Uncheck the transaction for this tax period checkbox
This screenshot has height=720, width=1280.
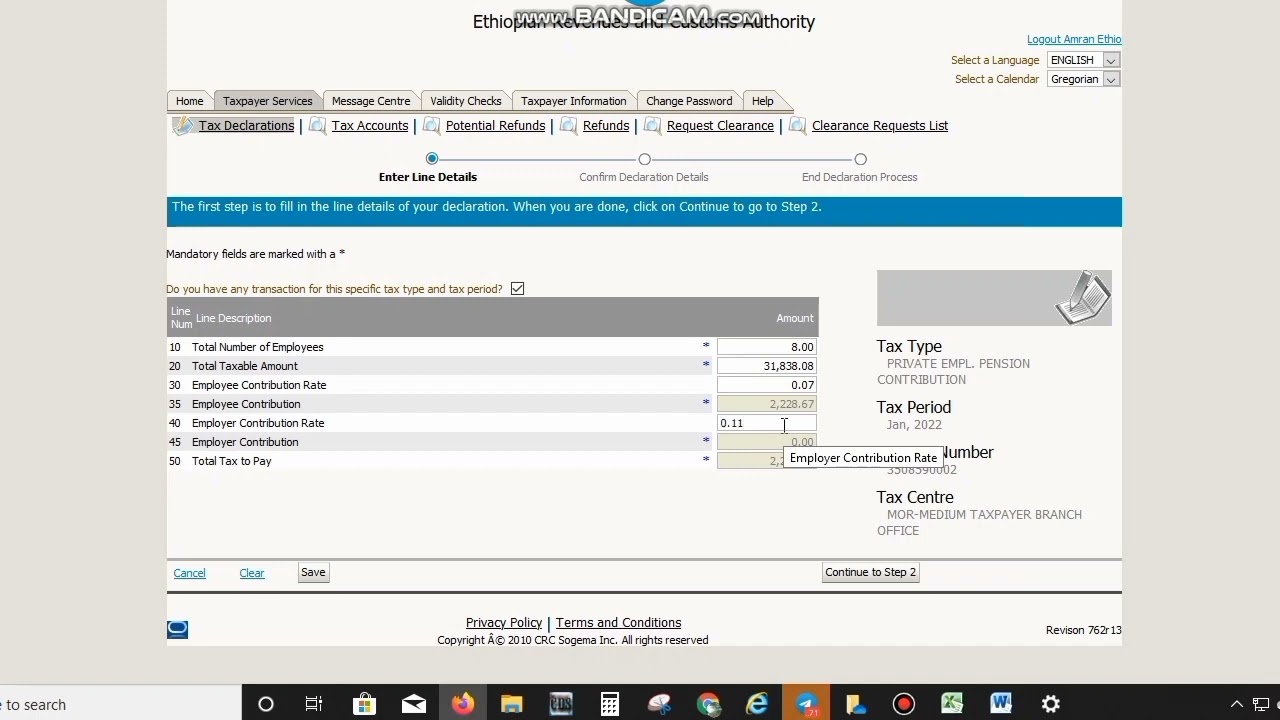517,289
